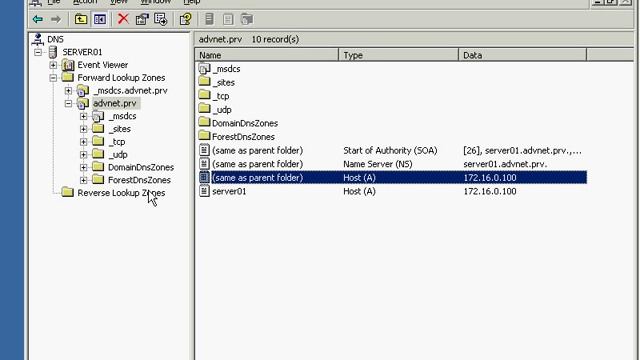Expand the _tcp tree node
640x360 pixels.
83,142
